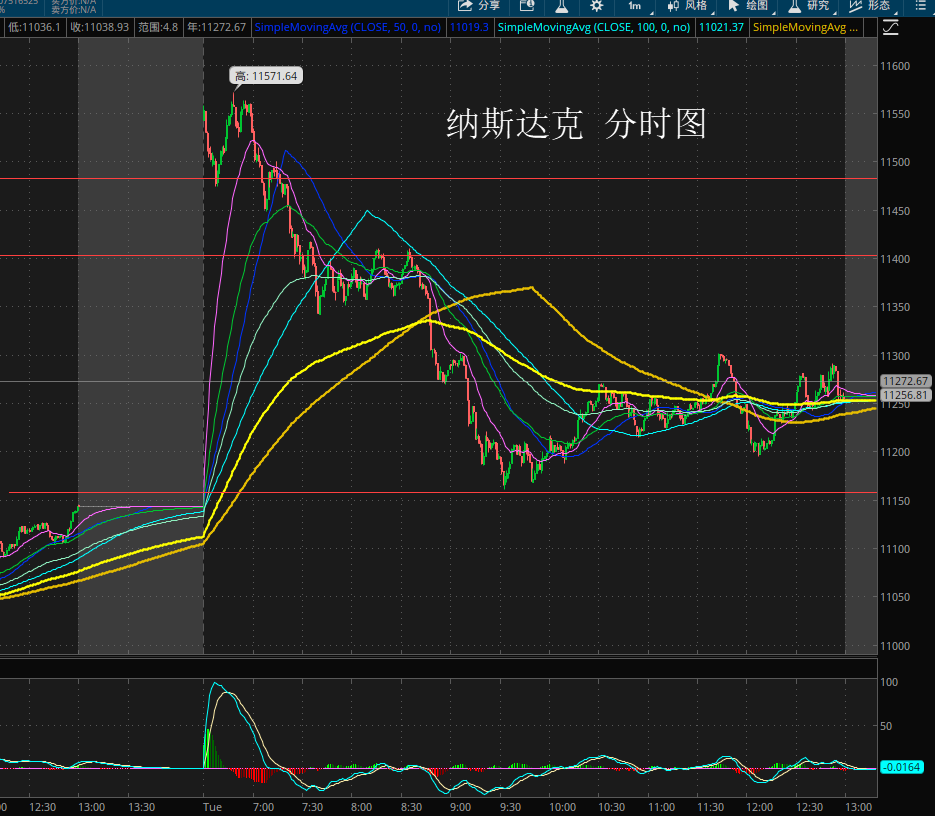Click the 9:30 time axis label
Viewport: 935px width, 816px height.
click(510, 807)
